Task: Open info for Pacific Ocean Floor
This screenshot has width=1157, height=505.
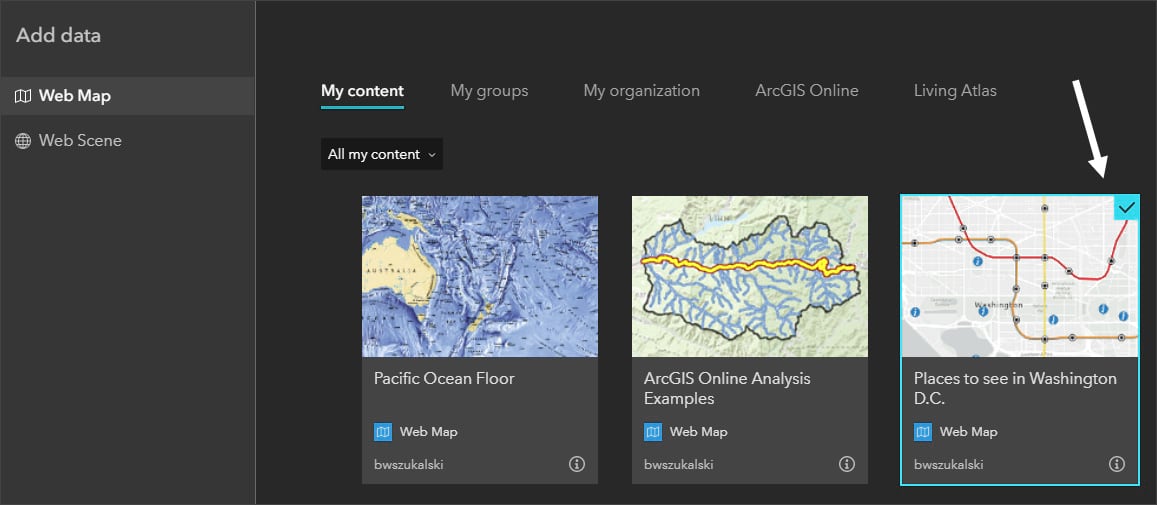Action: (x=577, y=464)
